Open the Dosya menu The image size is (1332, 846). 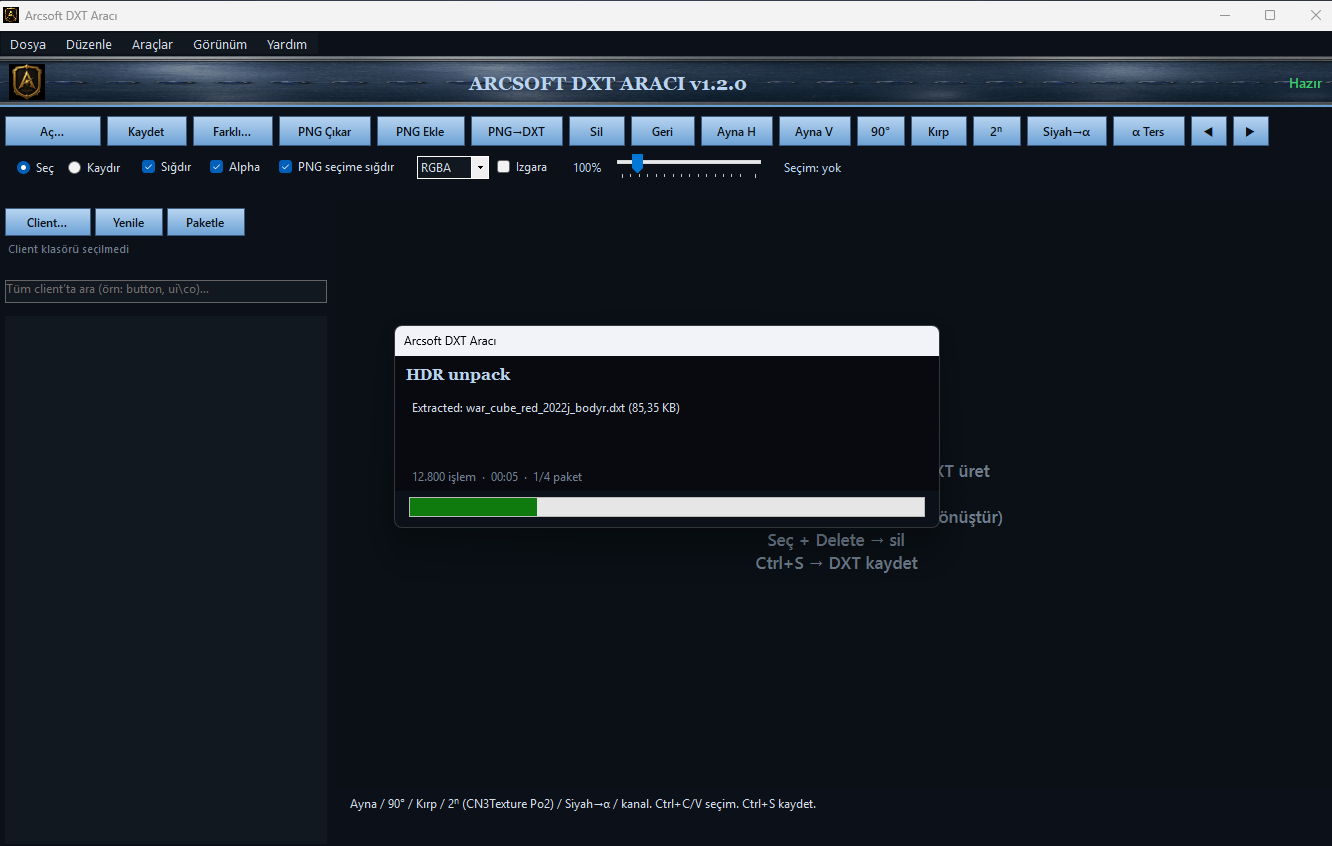28,44
